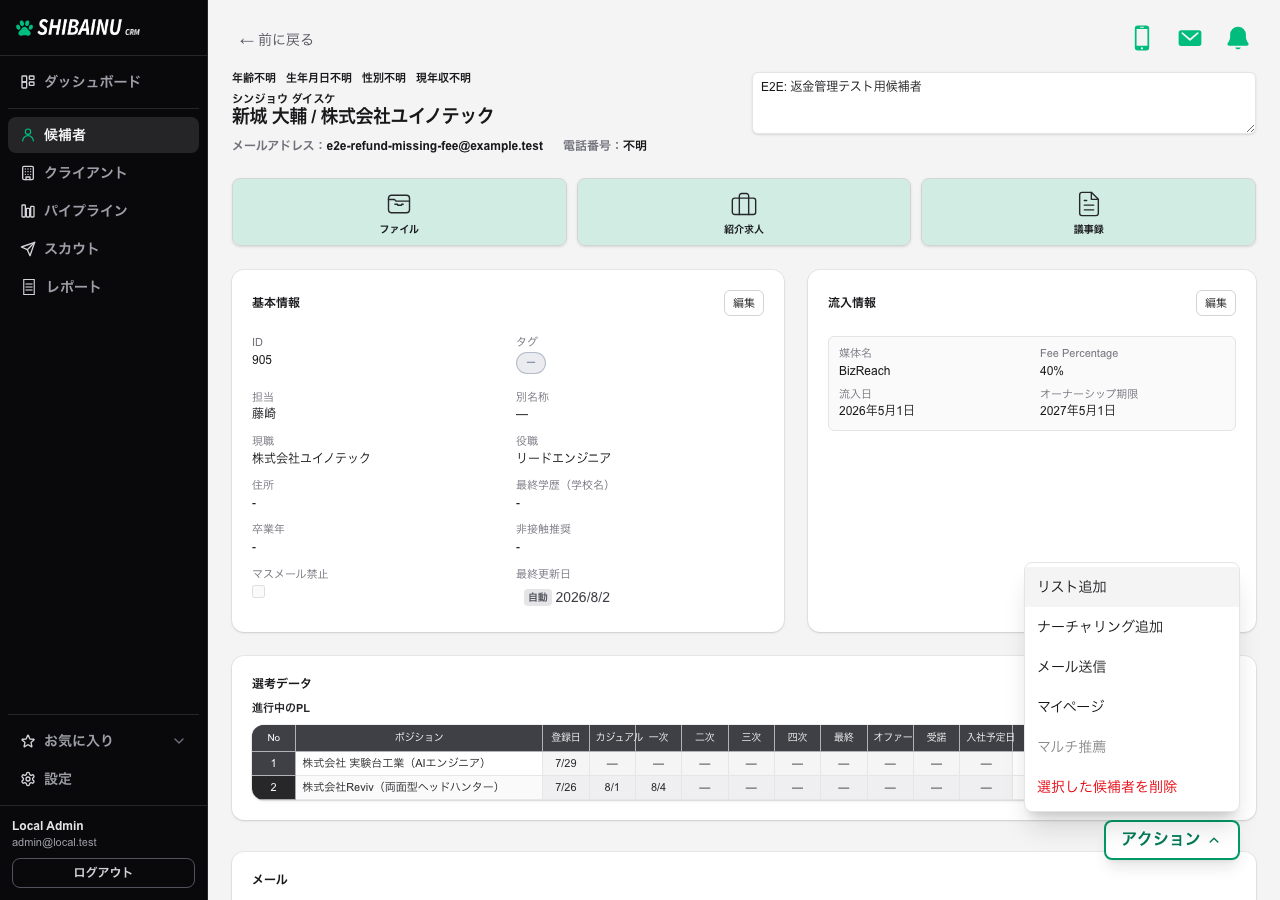Select ナーチャリング追加 from action menu
The height and width of the screenshot is (900, 1280).
pos(1132,627)
